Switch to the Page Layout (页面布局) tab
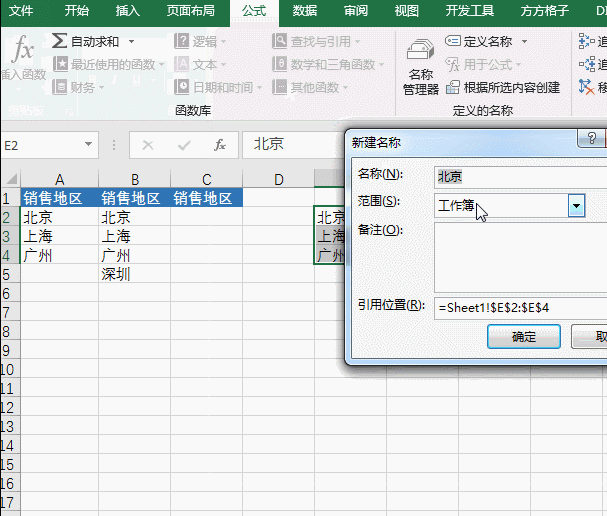The width and height of the screenshot is (607, 516). tap(190, 11)
